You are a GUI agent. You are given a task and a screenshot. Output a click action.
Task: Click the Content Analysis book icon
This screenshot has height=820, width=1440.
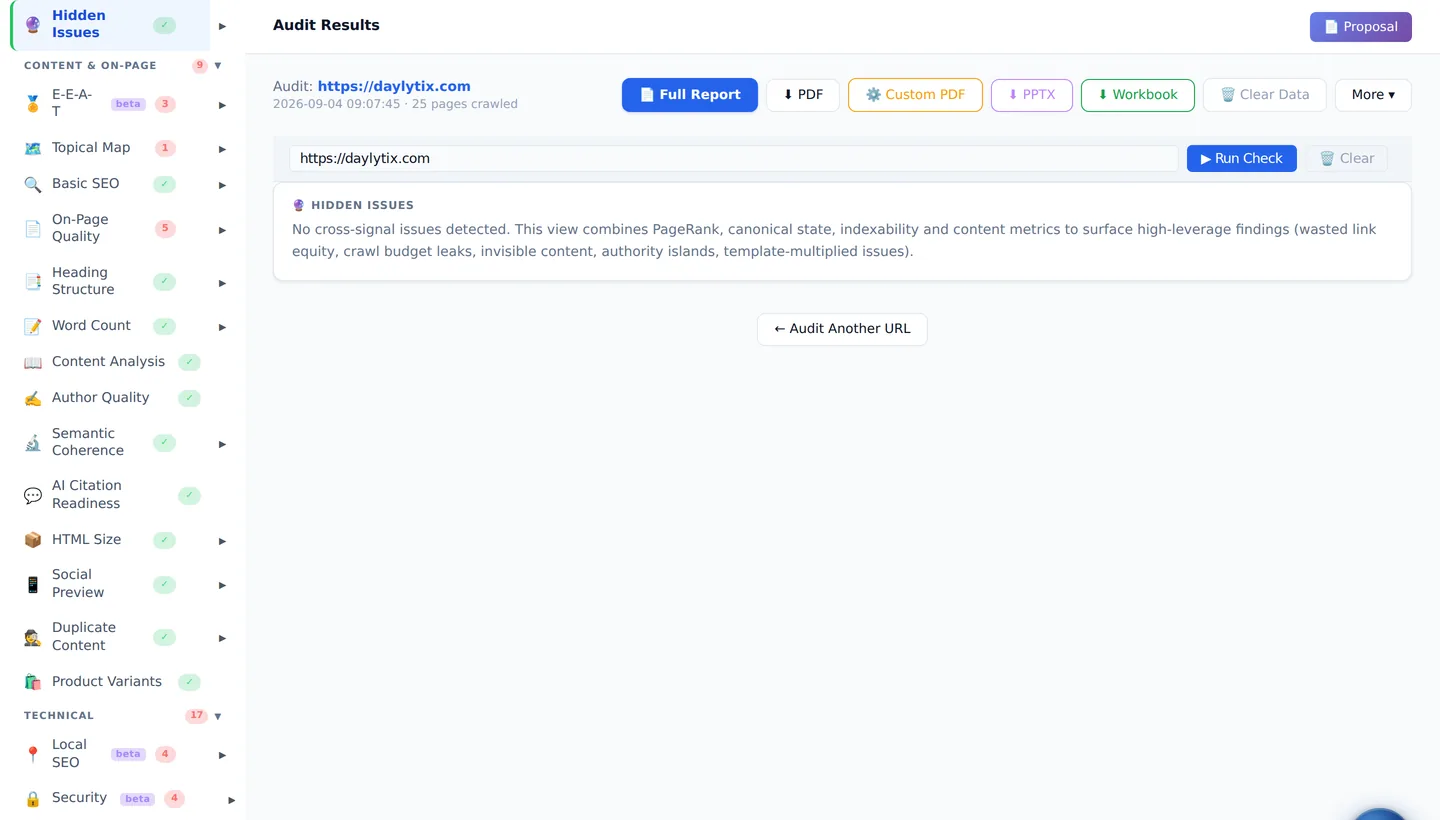click(x=33, y=362)
